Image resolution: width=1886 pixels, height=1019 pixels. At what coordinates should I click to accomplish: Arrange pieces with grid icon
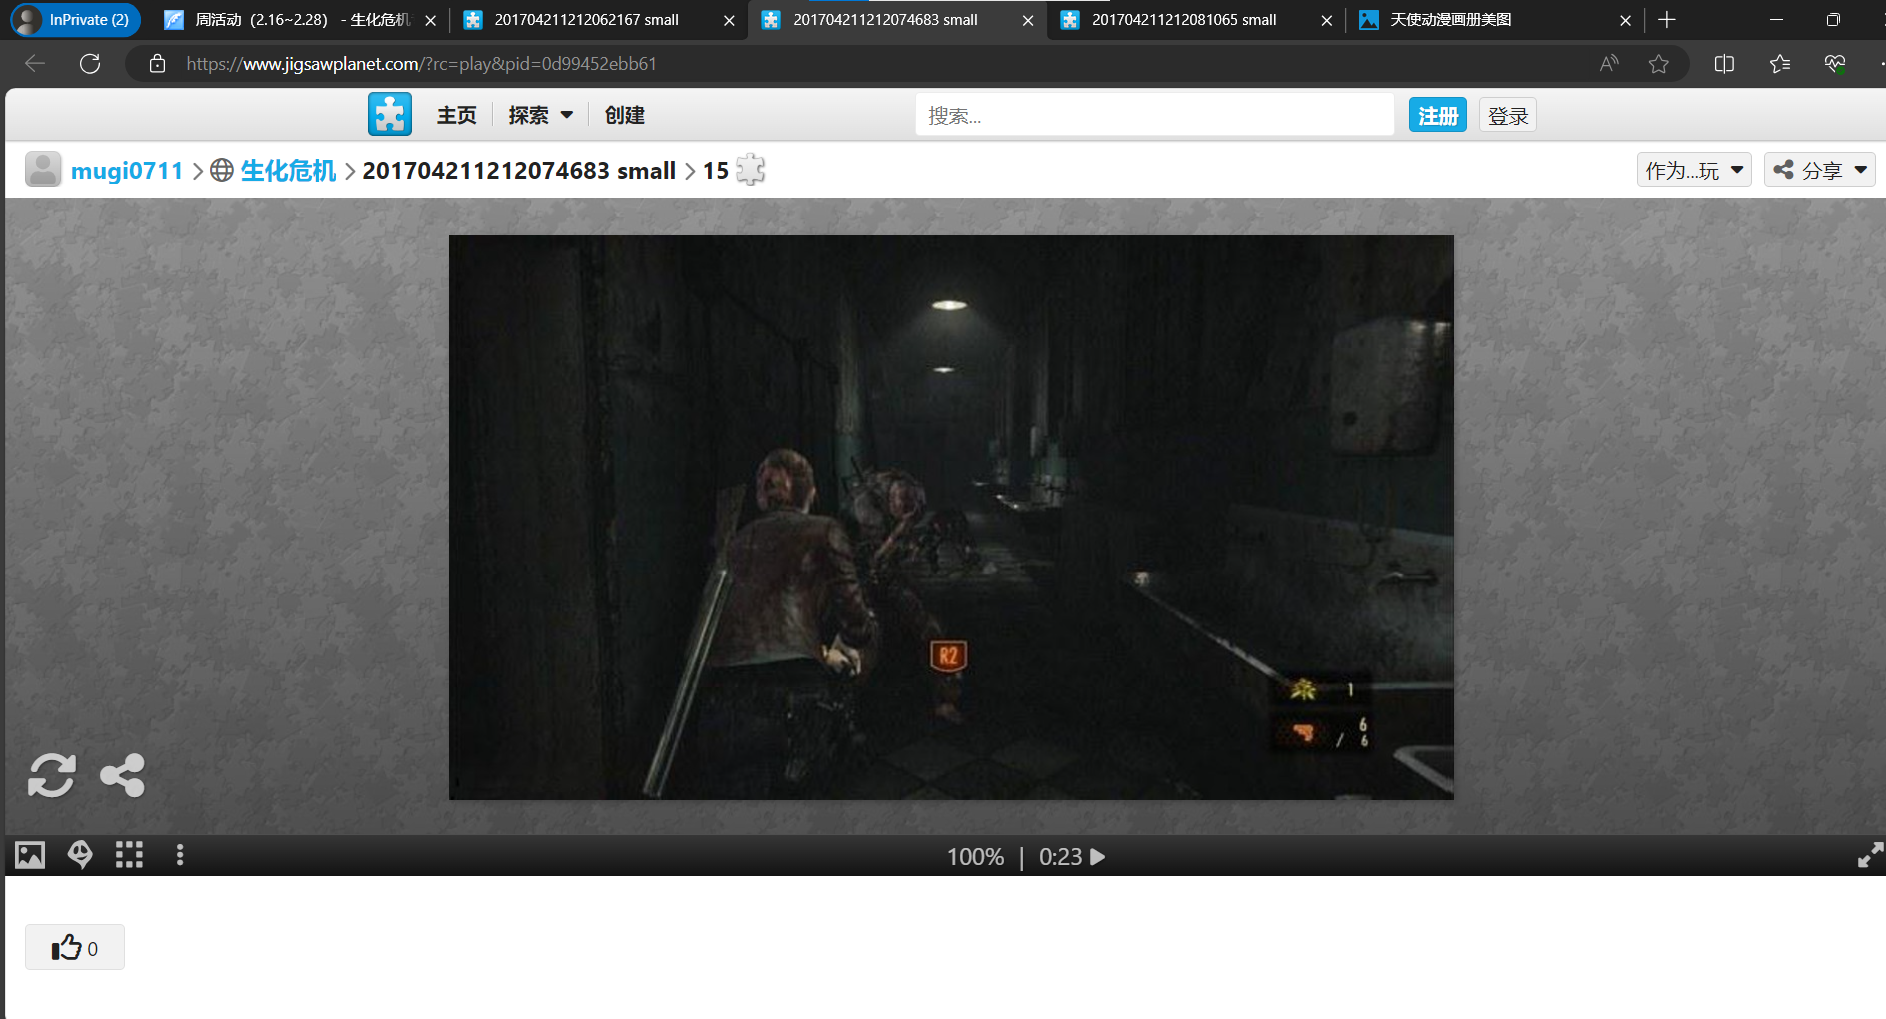coord(129,855)
